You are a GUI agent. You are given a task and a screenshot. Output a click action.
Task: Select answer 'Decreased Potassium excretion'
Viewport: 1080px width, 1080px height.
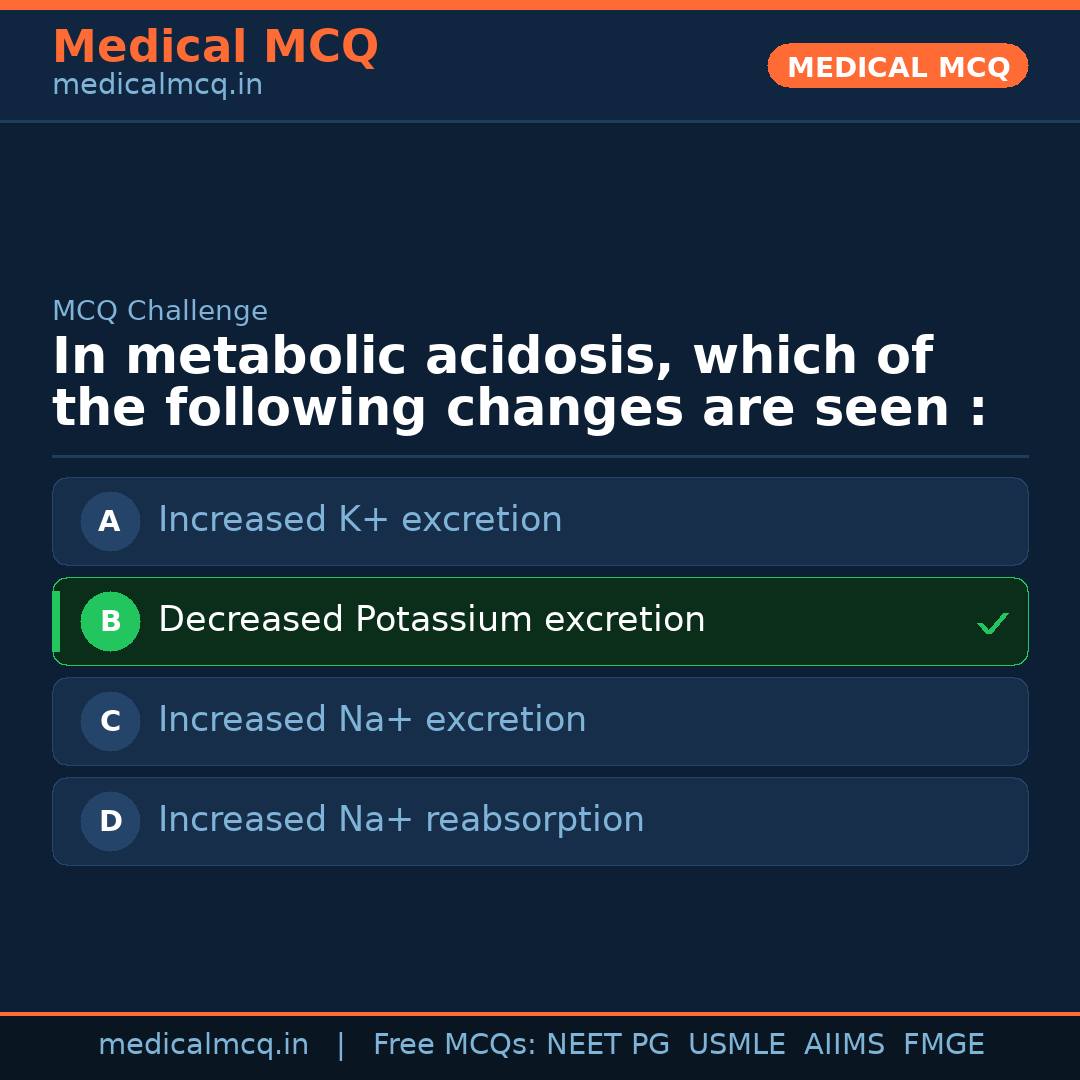431,620
